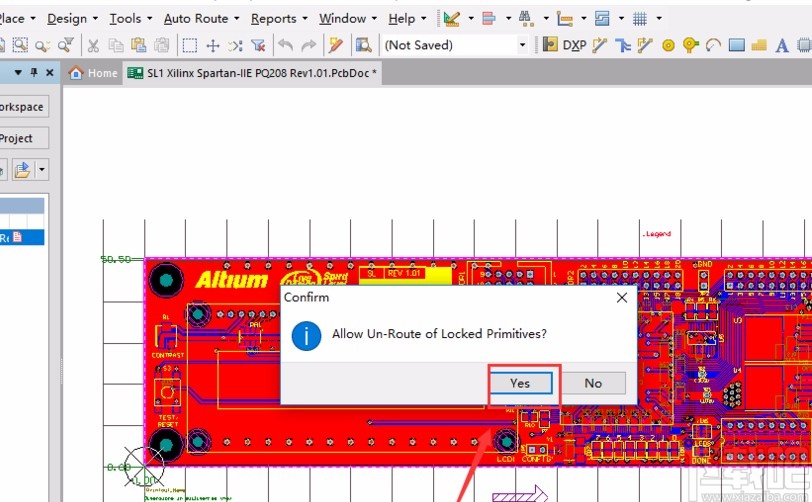
Task: Open the DXP system menu
Action: 575,46
